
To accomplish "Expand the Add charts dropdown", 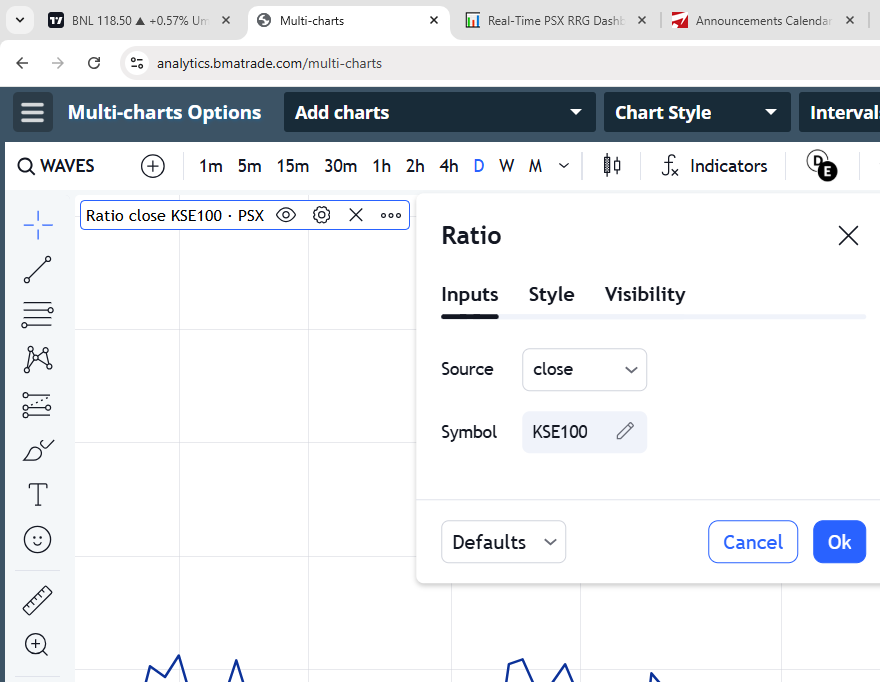I will 439,112.
